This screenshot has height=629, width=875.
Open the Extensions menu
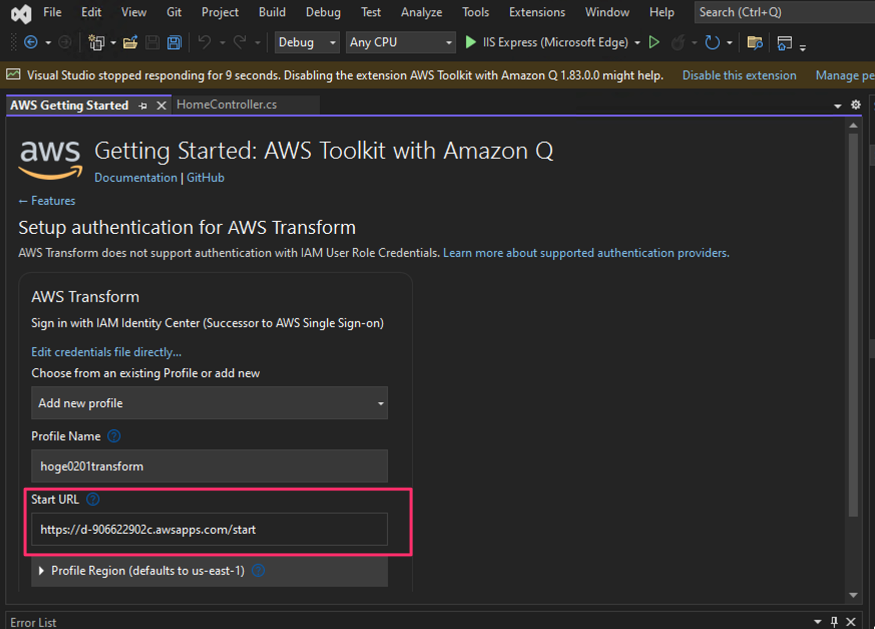pos(536,12)
